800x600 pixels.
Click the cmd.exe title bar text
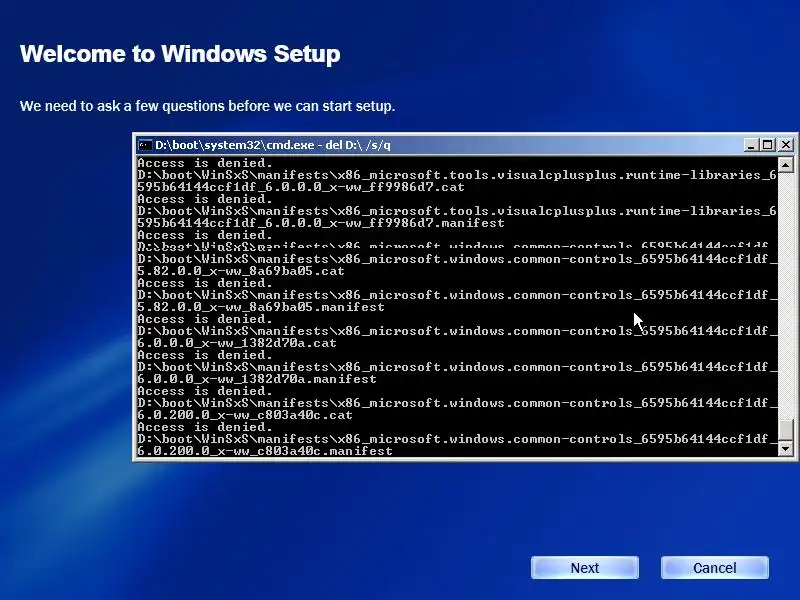(272, 145)
